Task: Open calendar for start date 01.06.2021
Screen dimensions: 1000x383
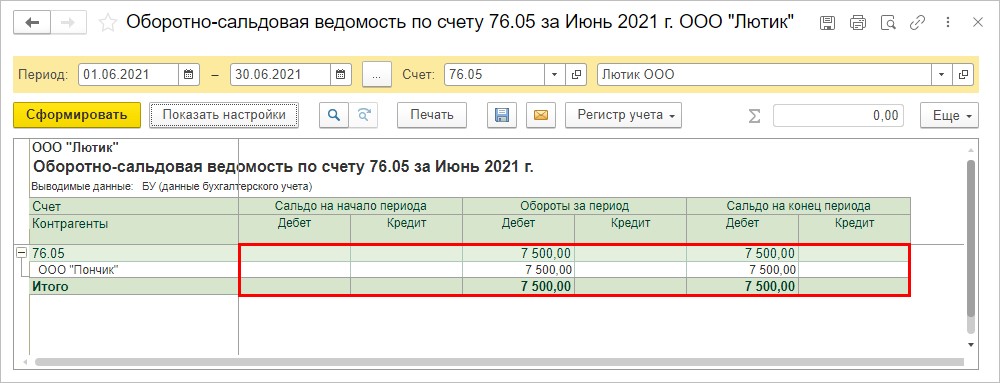Action: click(189, 75)
